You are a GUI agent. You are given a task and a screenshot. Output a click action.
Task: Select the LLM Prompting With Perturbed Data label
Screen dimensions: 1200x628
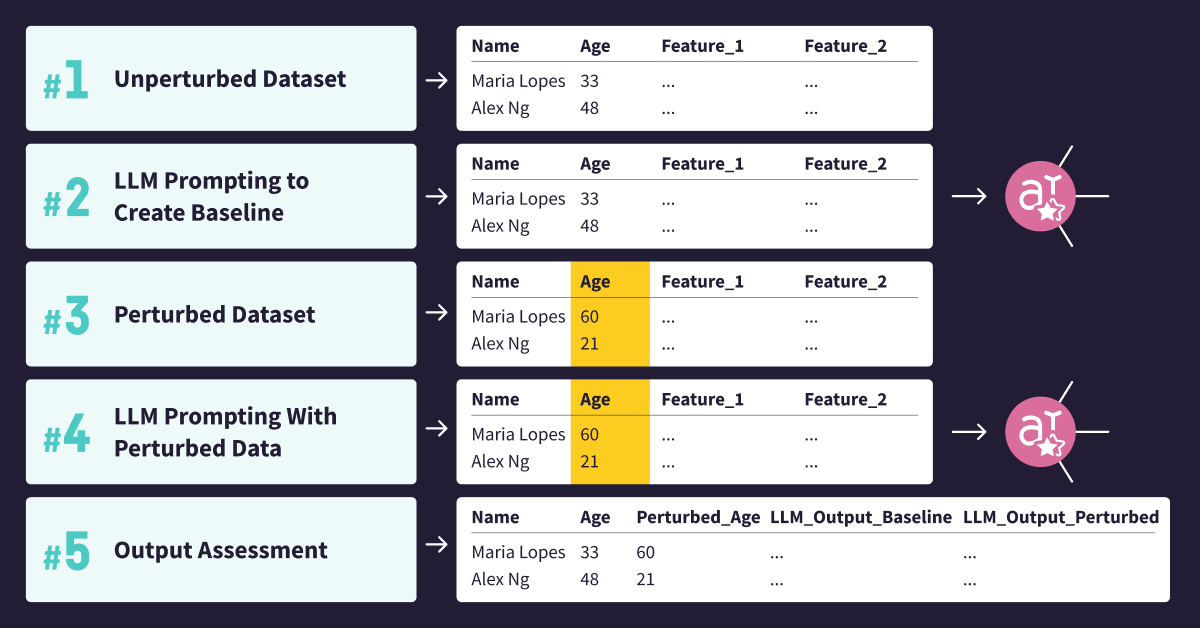[225, 432]
